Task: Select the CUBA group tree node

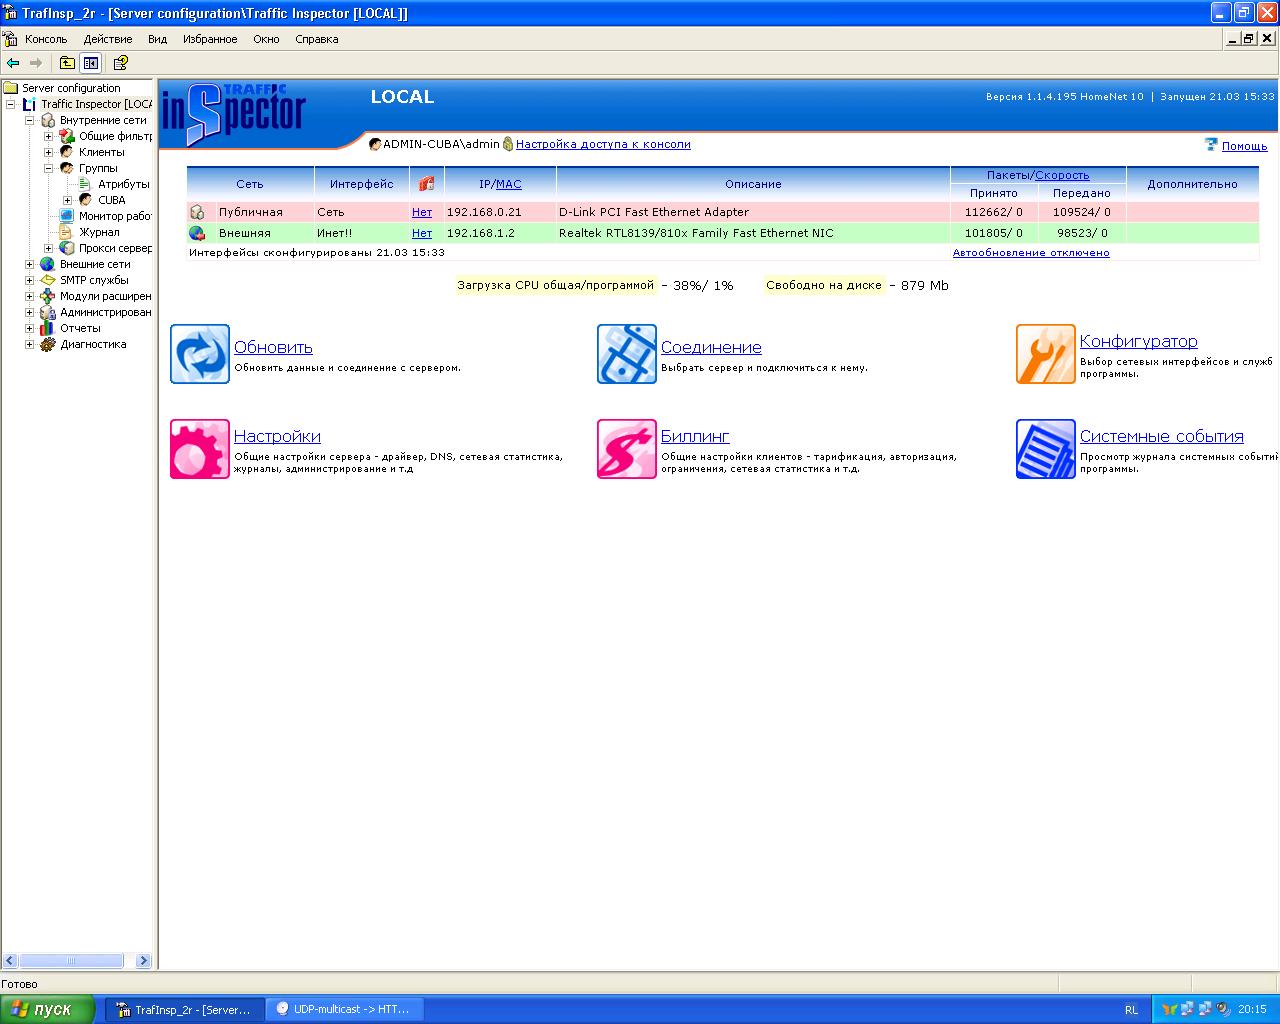Action: pyautogui.click(x=112, y=200)
